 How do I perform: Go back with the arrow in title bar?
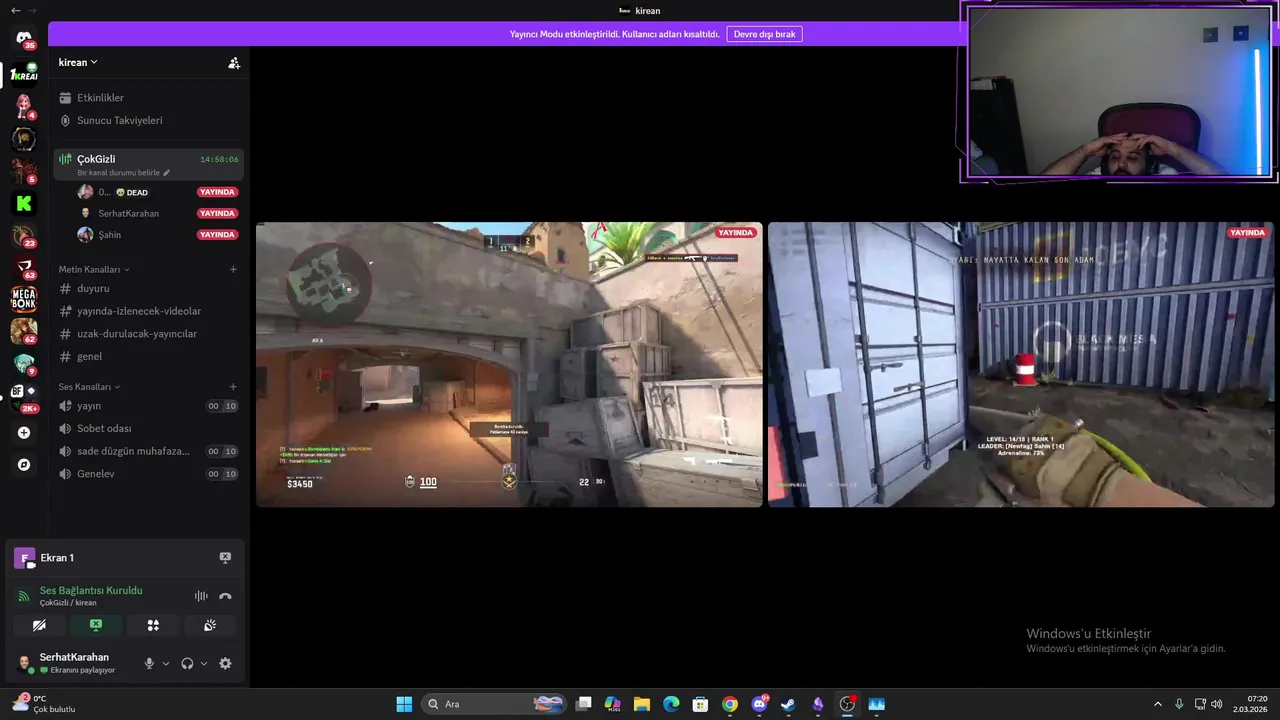tap(15, 10)
